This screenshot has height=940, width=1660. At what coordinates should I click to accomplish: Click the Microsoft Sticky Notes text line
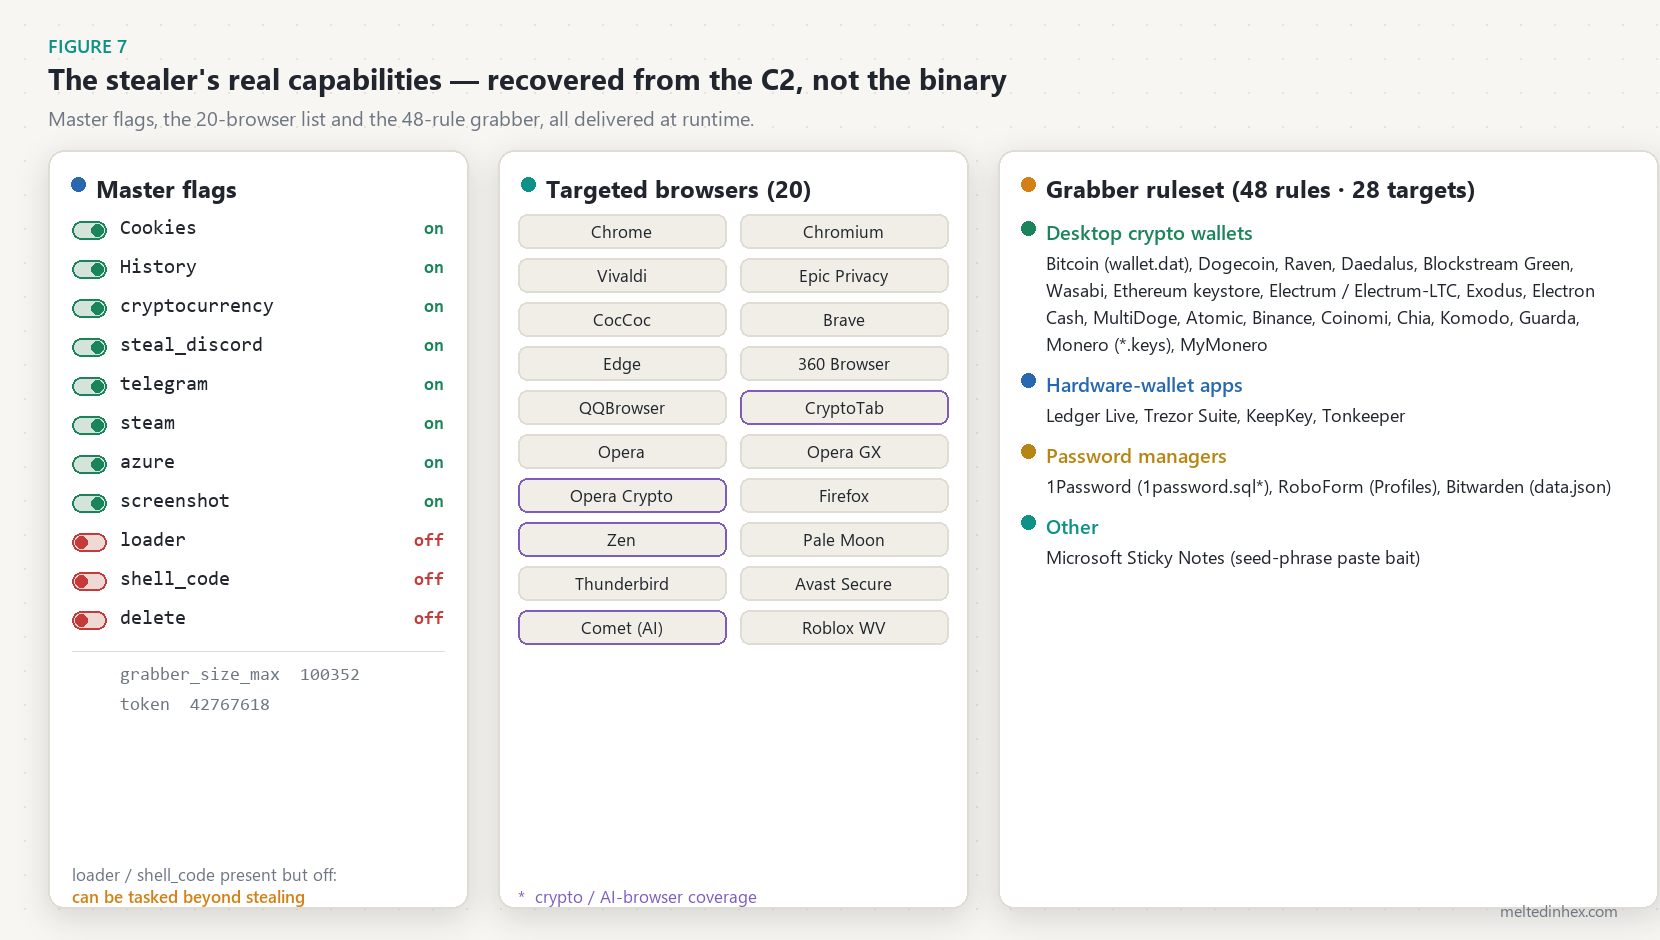(x=1233, y=558)
